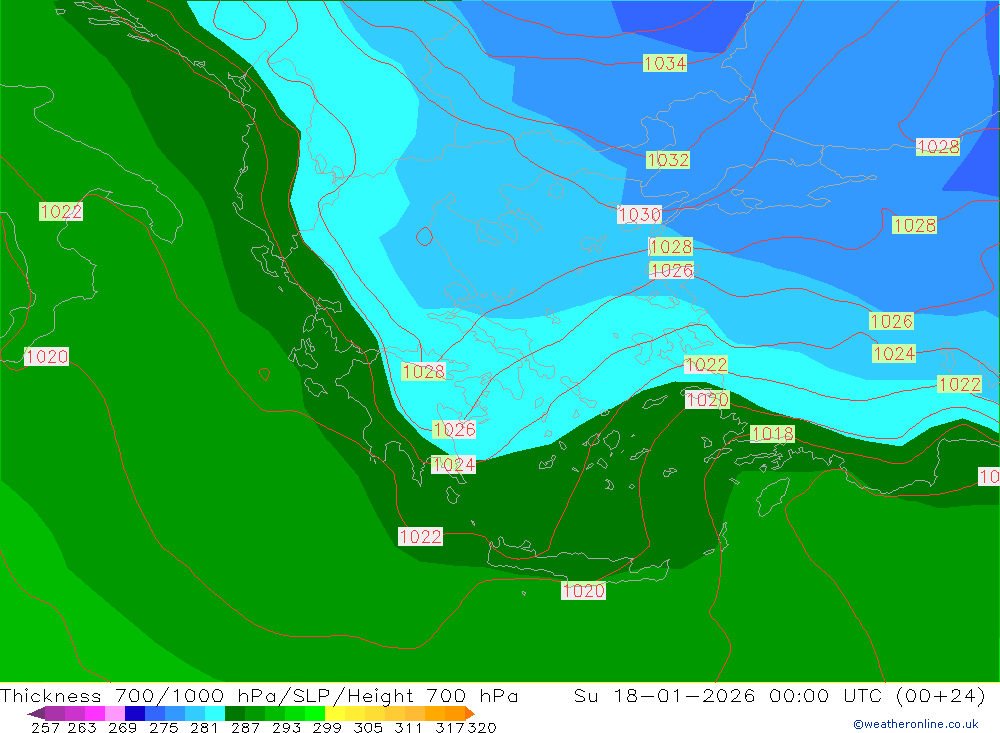
Task: Click the 320 legend value
Action: click(482, 727)
